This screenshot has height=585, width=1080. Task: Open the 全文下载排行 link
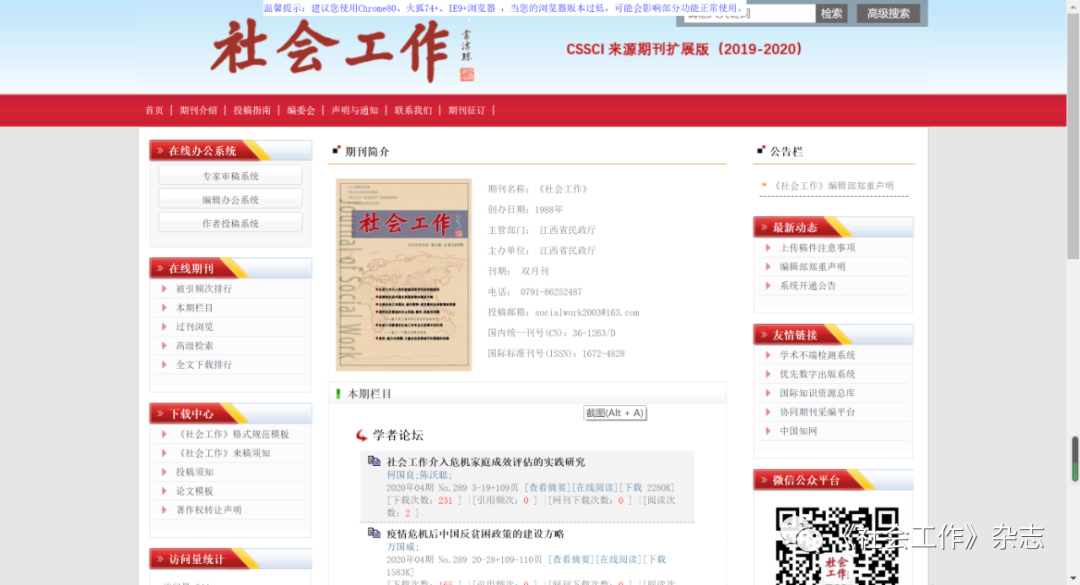[x=204, y=365]
